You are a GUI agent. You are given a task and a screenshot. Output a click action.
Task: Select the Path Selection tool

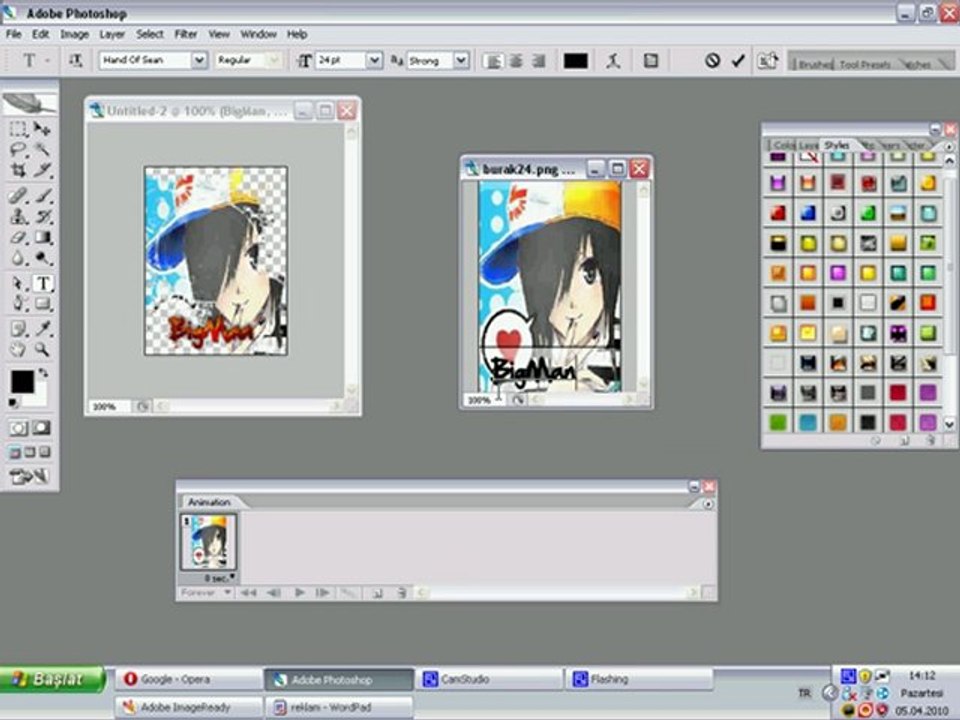pos(18,283)
